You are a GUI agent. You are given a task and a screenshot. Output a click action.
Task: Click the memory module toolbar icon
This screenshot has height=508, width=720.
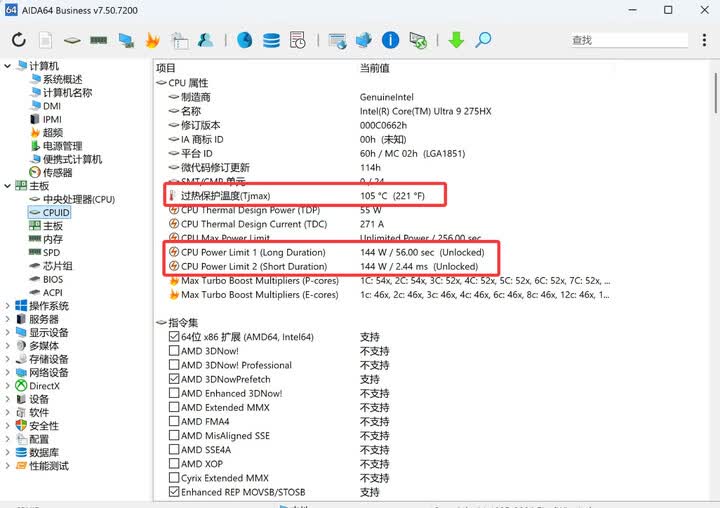(99, 40)
